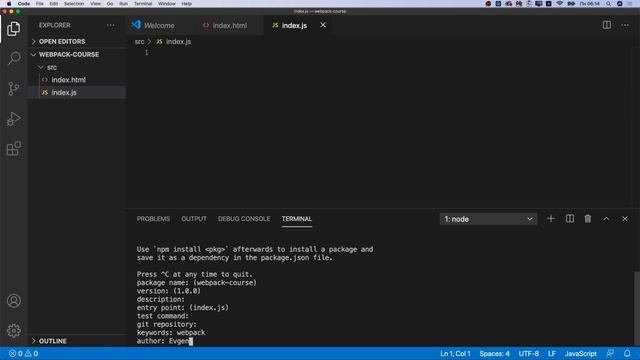Open the Output panel tab

[194, 219]
